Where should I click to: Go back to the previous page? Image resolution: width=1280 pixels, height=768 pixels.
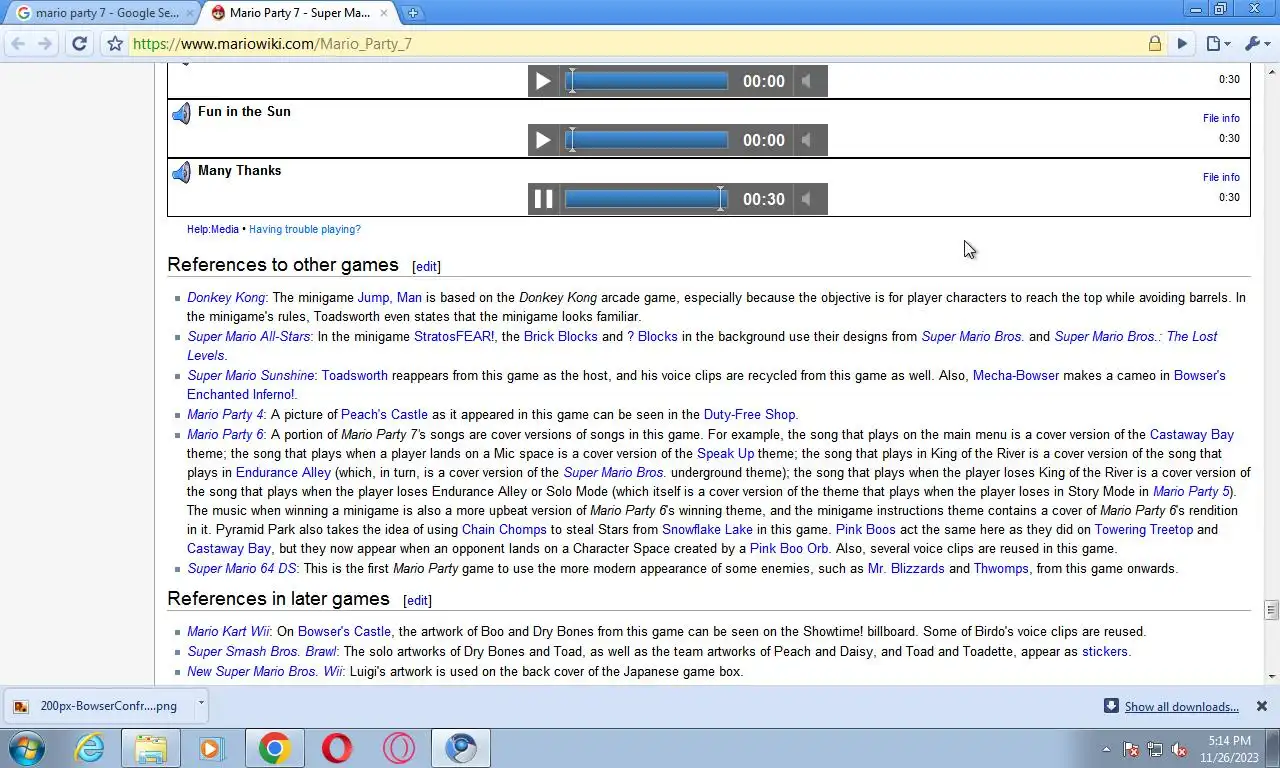(18, 43)
